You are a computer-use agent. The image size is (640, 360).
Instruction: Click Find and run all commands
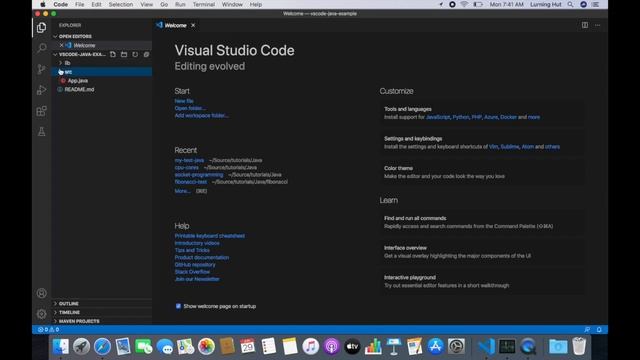(482, 222)
